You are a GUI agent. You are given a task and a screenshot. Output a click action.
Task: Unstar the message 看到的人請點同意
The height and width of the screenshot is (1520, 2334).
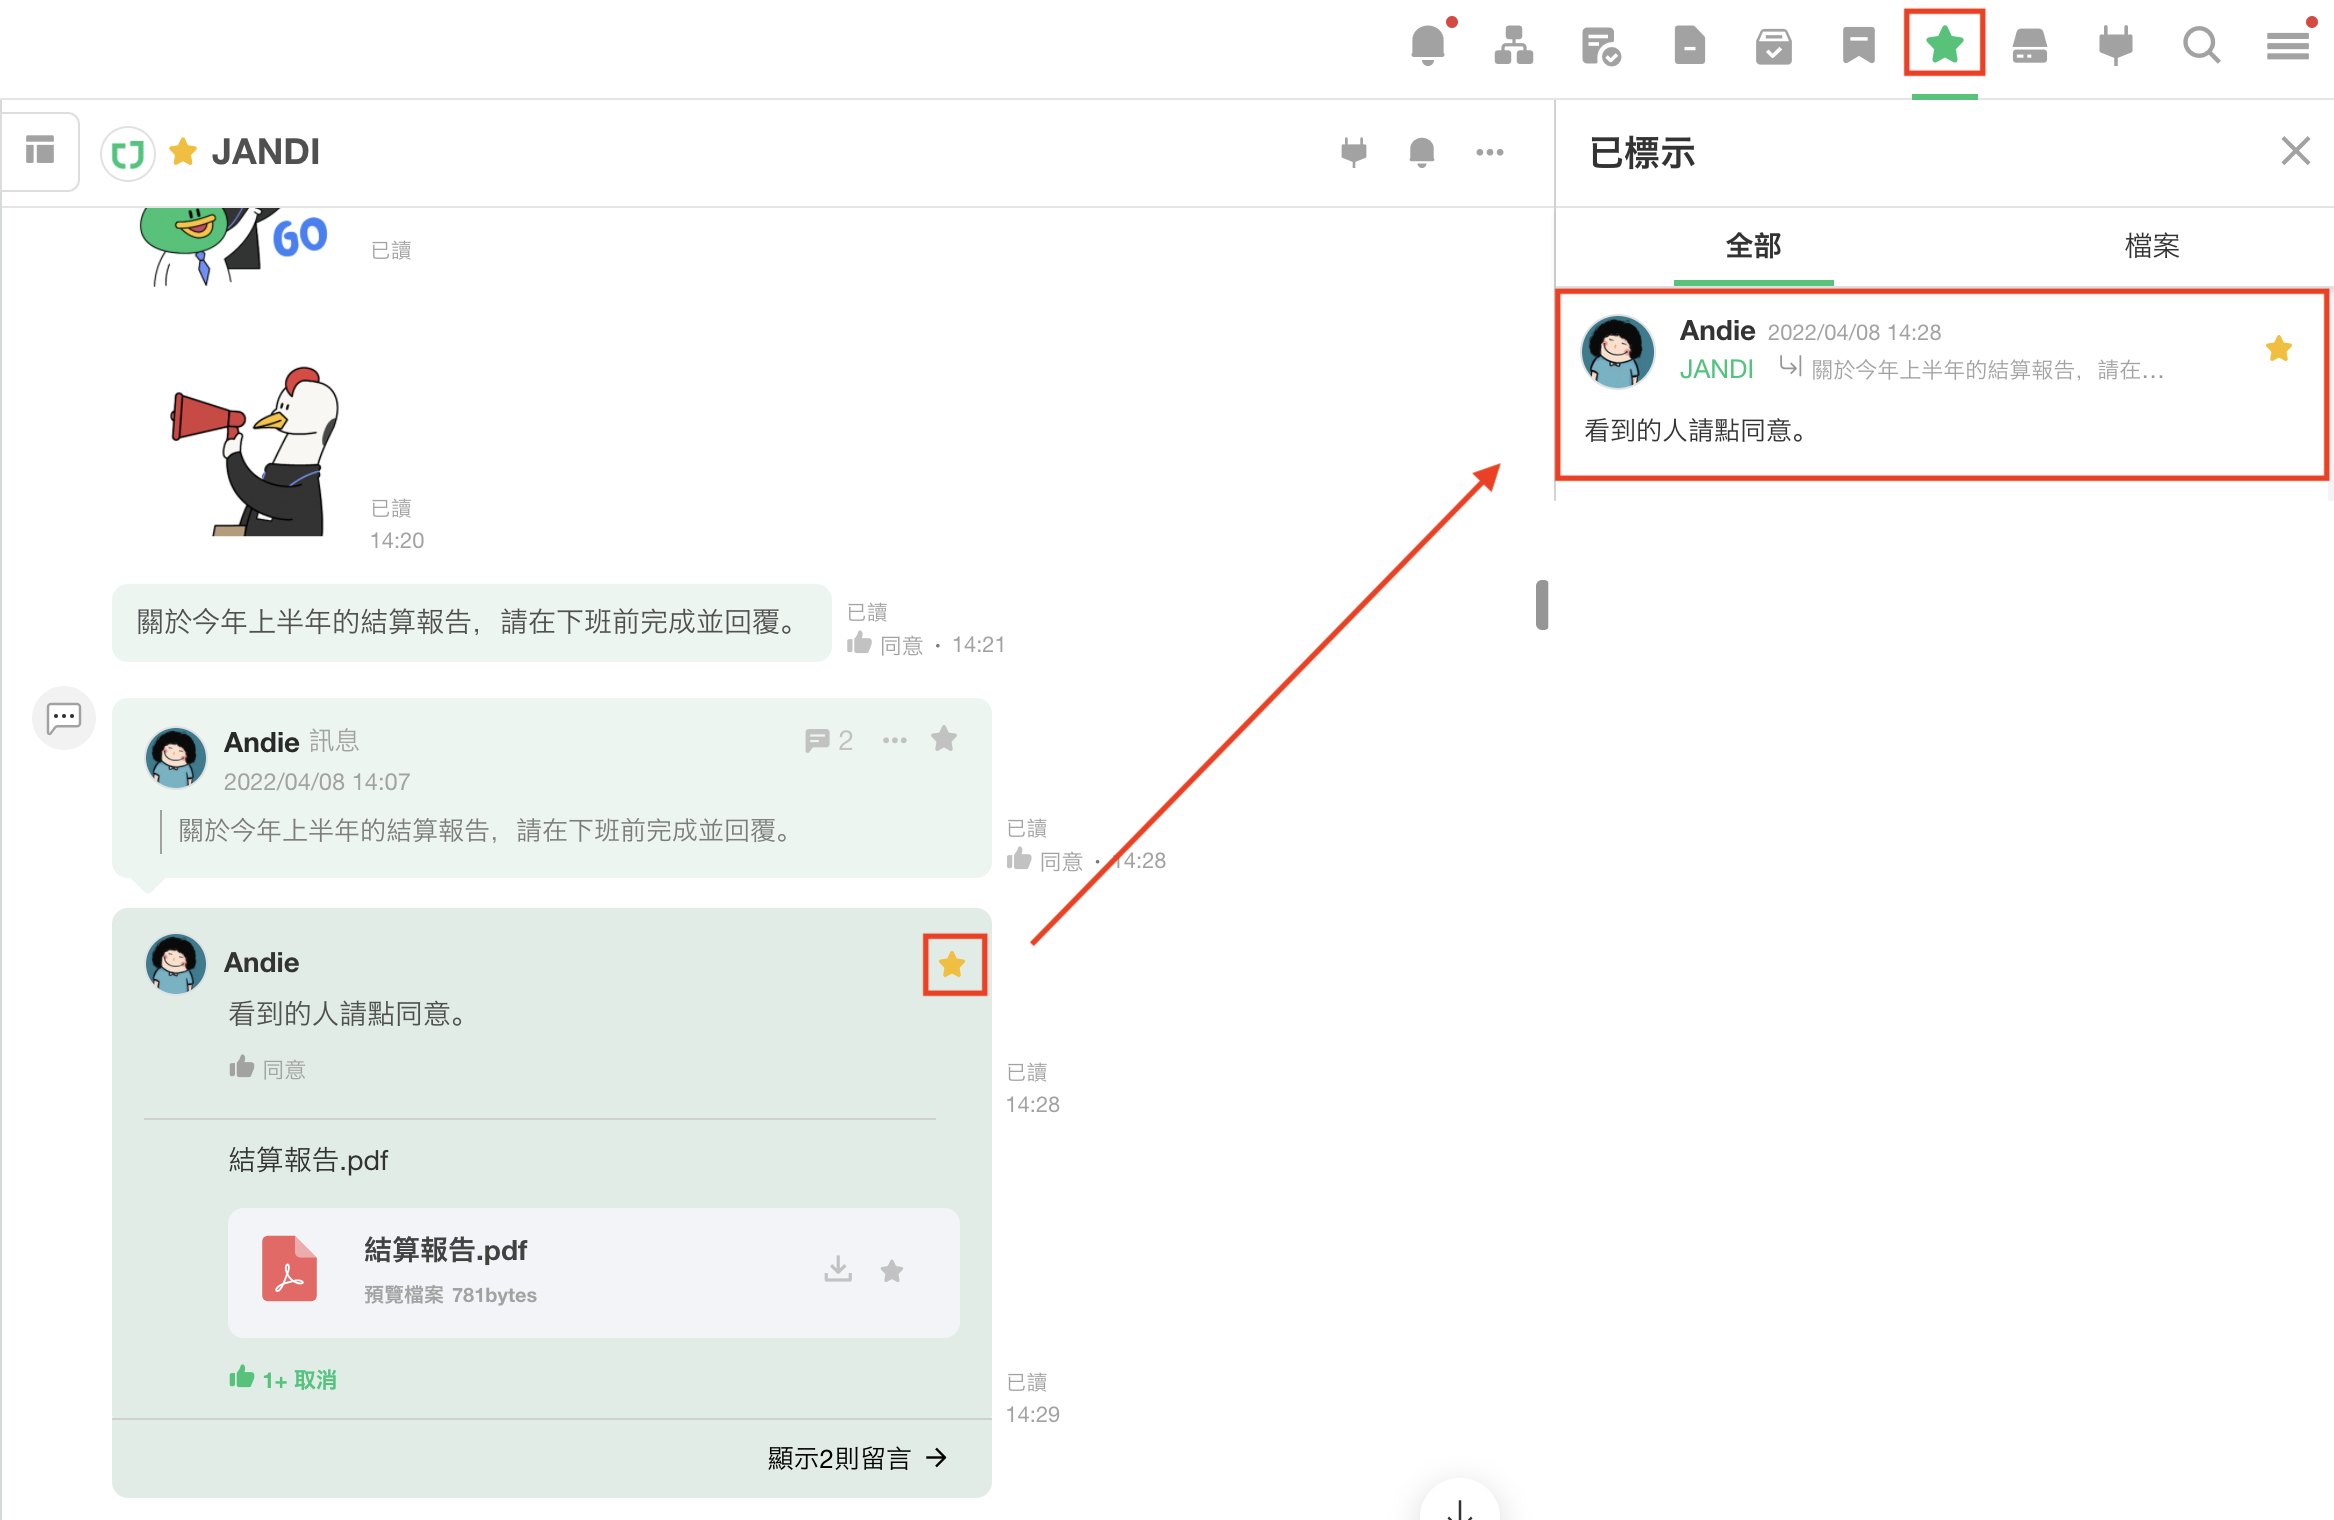click(953, 965)
